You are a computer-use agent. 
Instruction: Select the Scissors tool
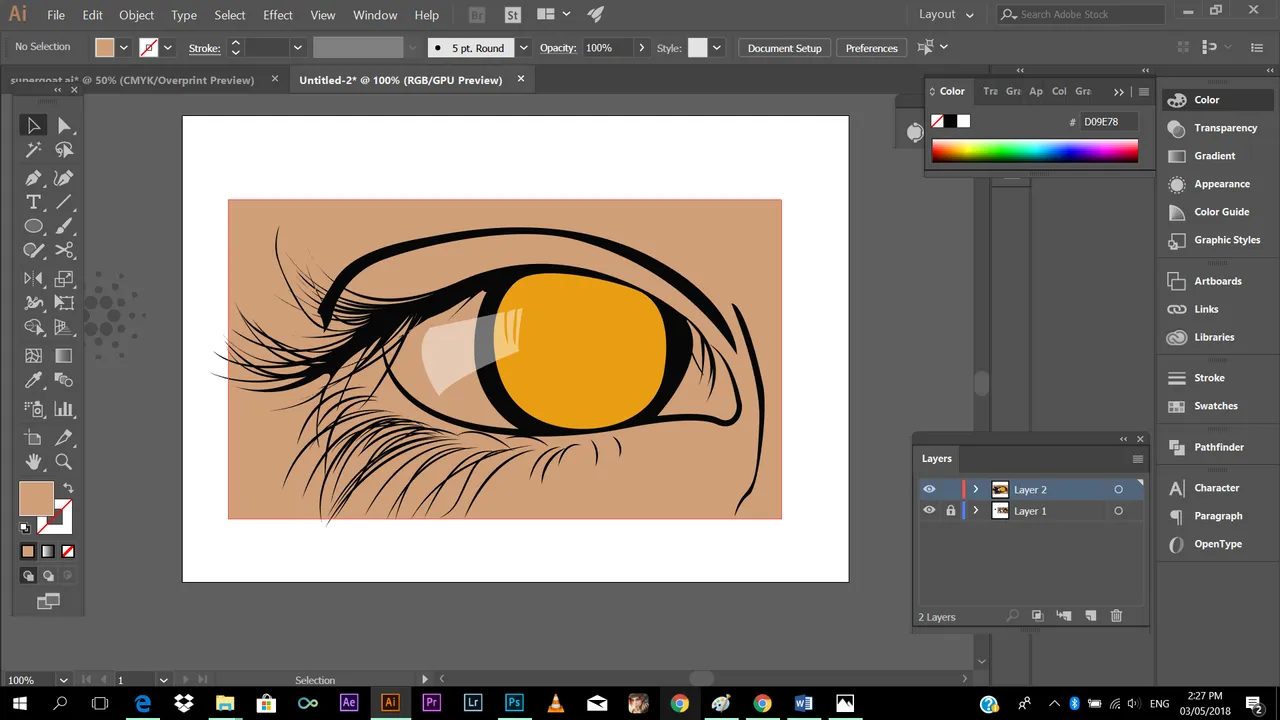tap(64, 250)
